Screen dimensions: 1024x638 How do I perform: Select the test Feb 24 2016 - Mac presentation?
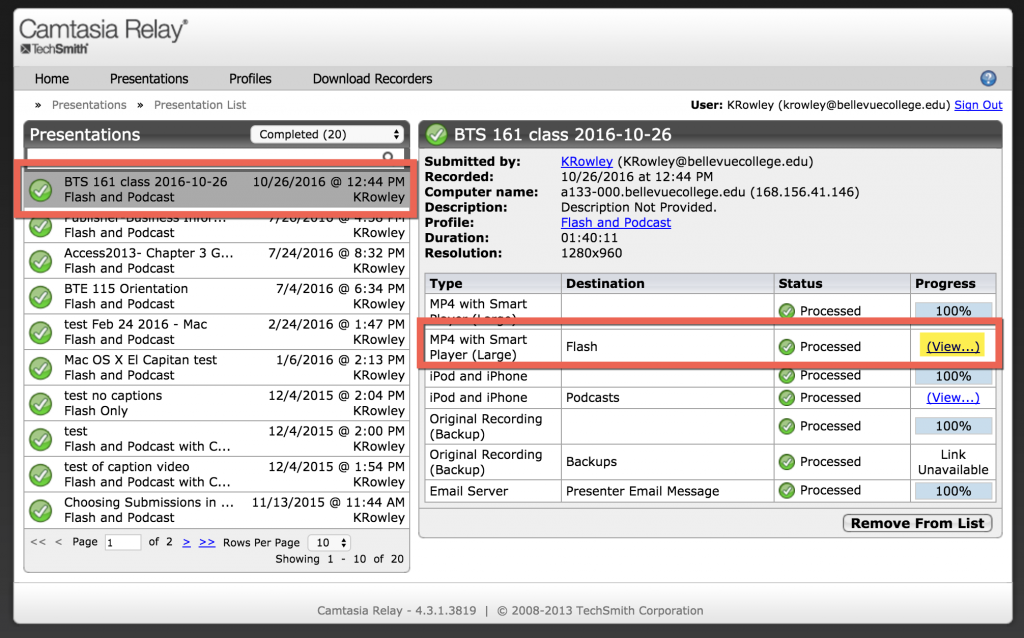(216, 332)
